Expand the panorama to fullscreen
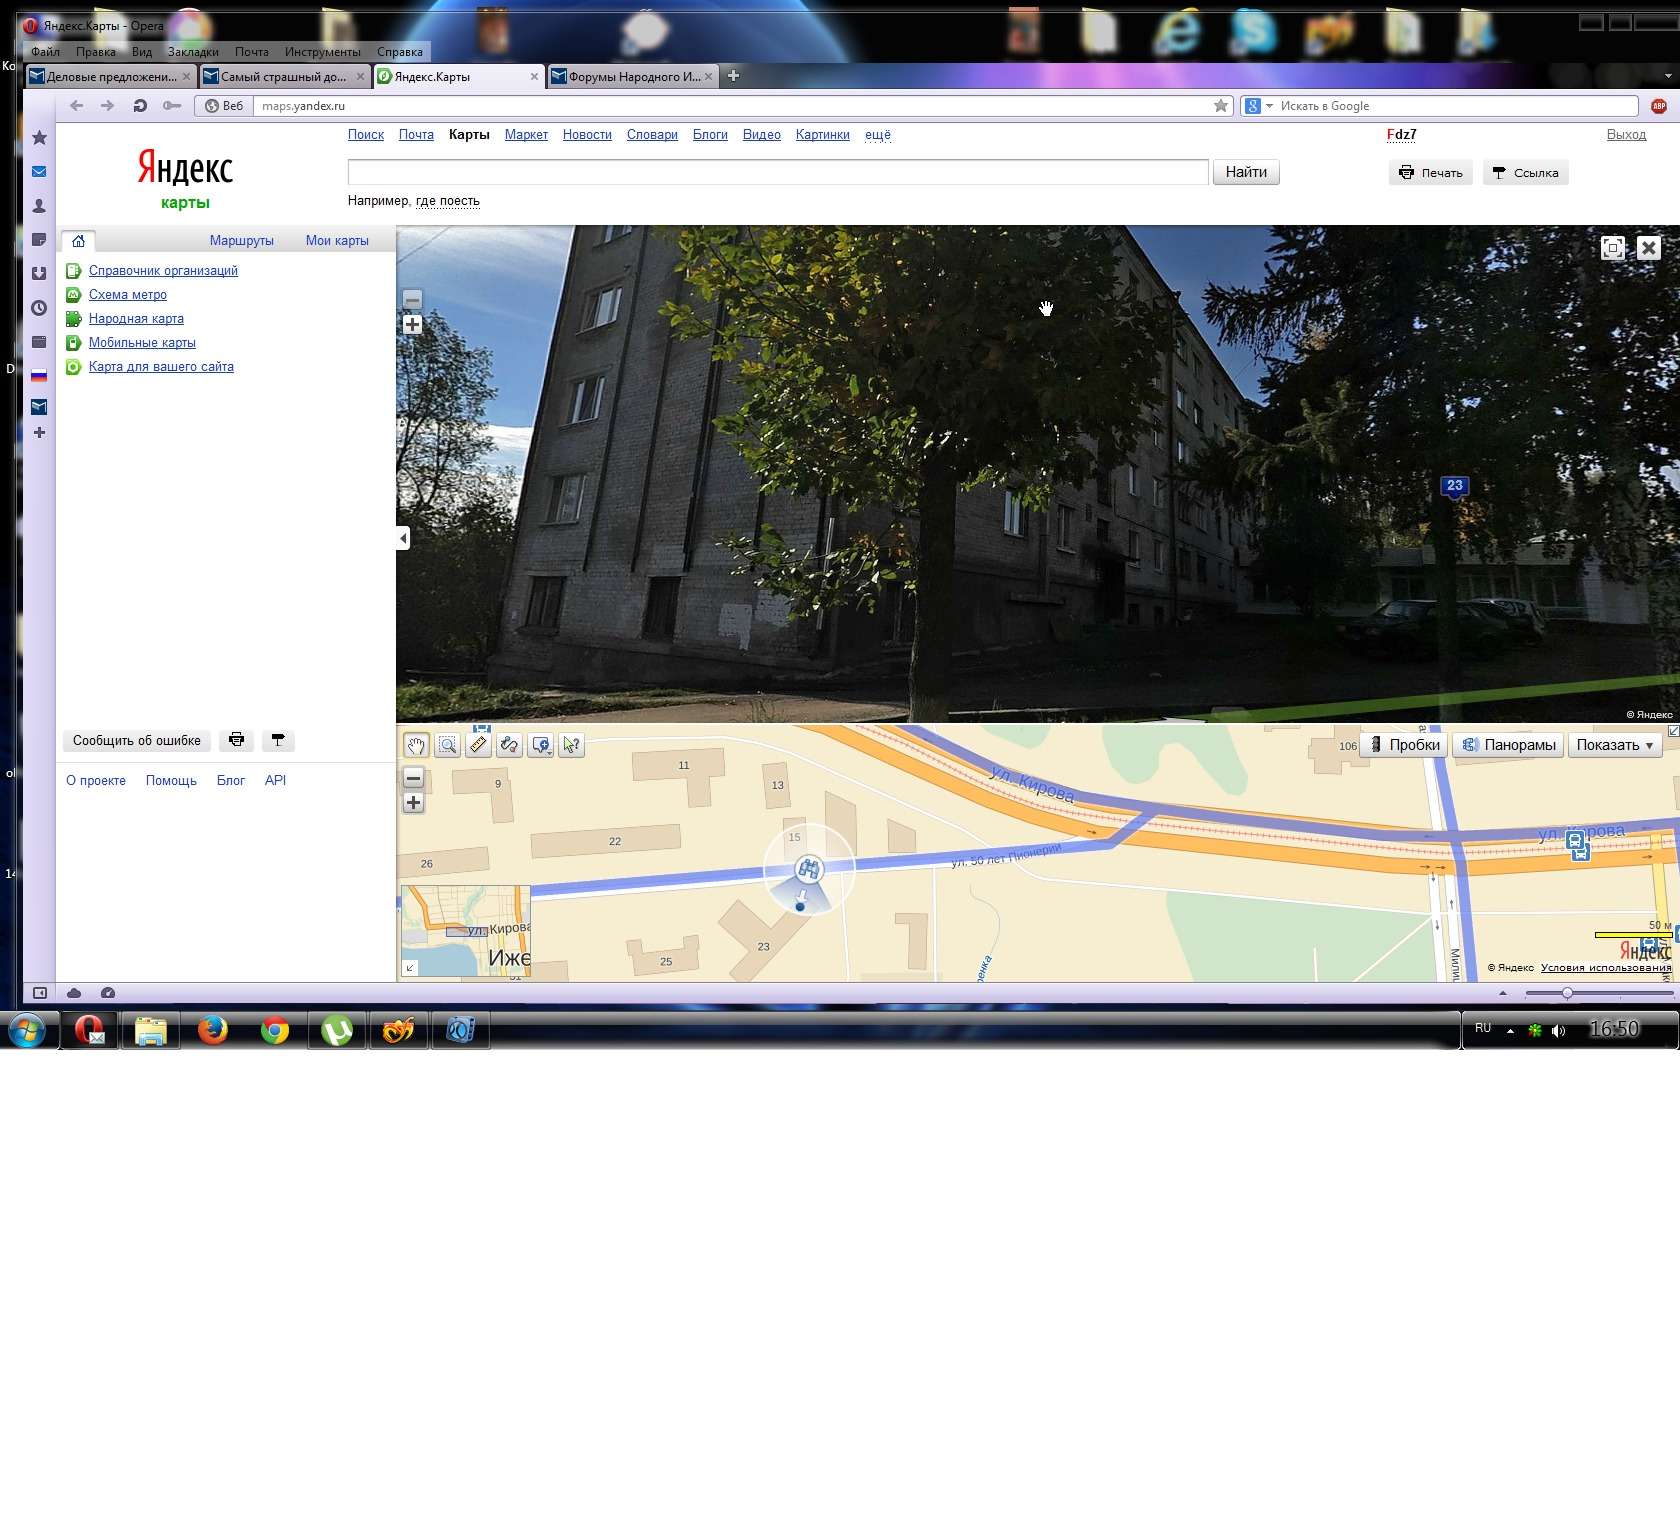Image resolution: width=1680 pixels, height=1533 pixels. click(x=1612, y=248)
